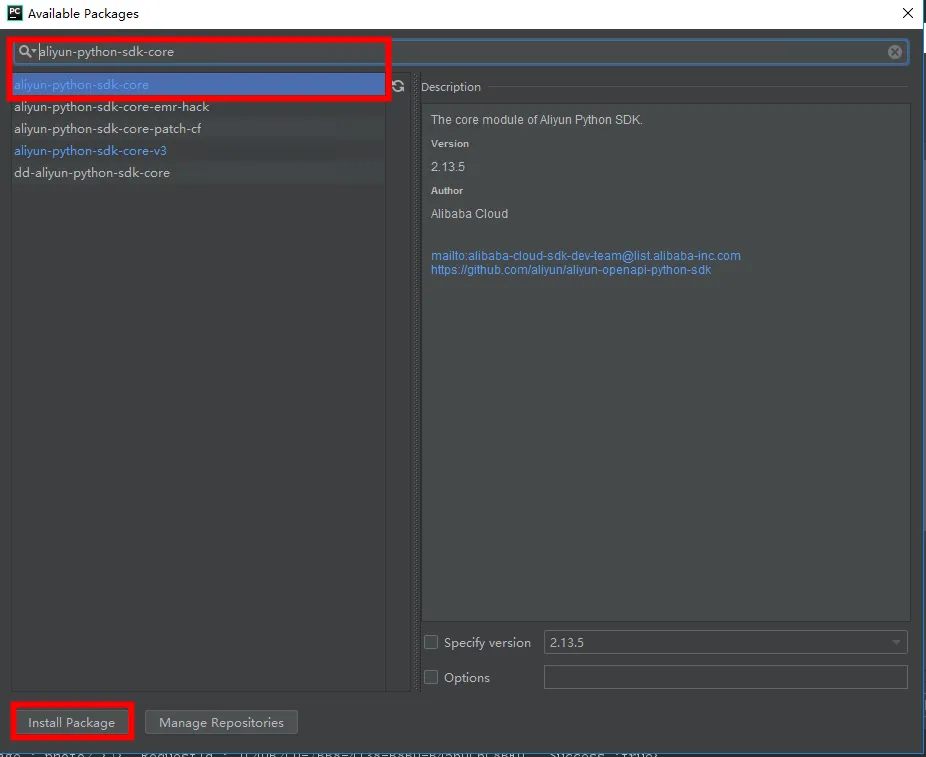Tick the Options checkbox
Screen dimensions: 926x757
431,677
